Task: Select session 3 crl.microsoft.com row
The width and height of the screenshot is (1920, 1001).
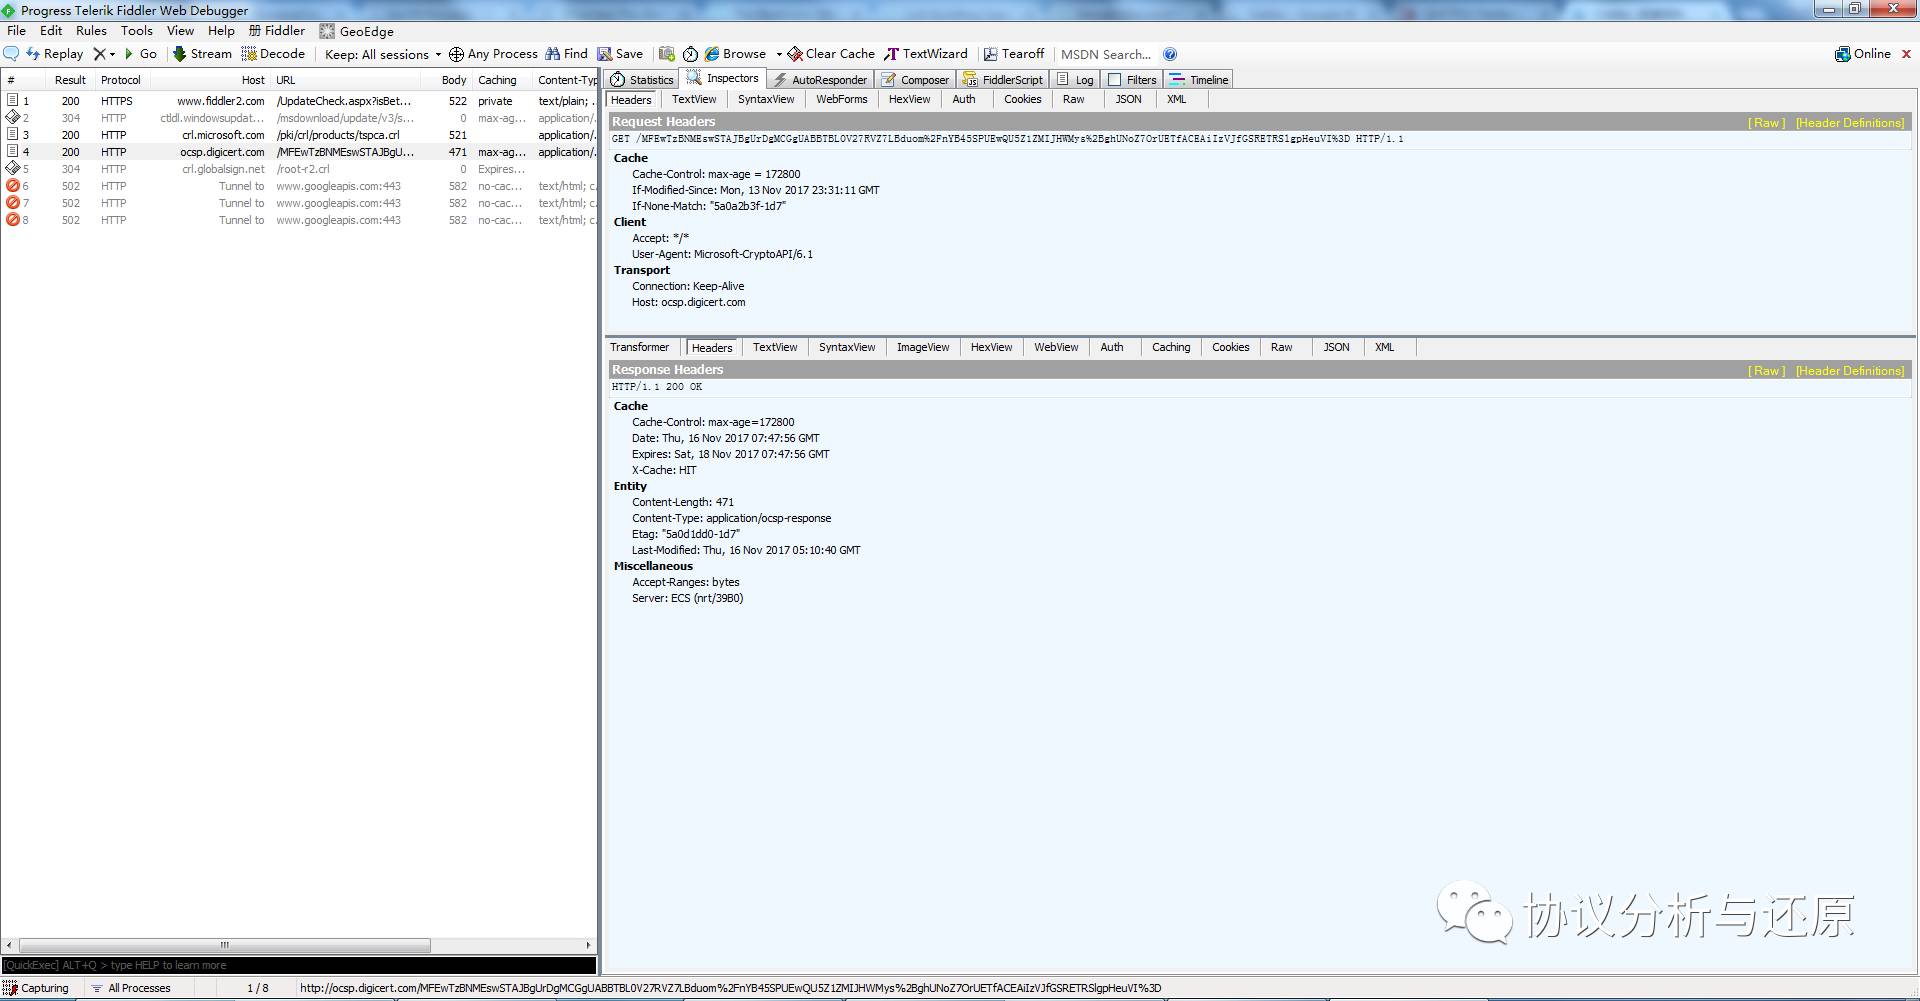Action: (300, 135)
